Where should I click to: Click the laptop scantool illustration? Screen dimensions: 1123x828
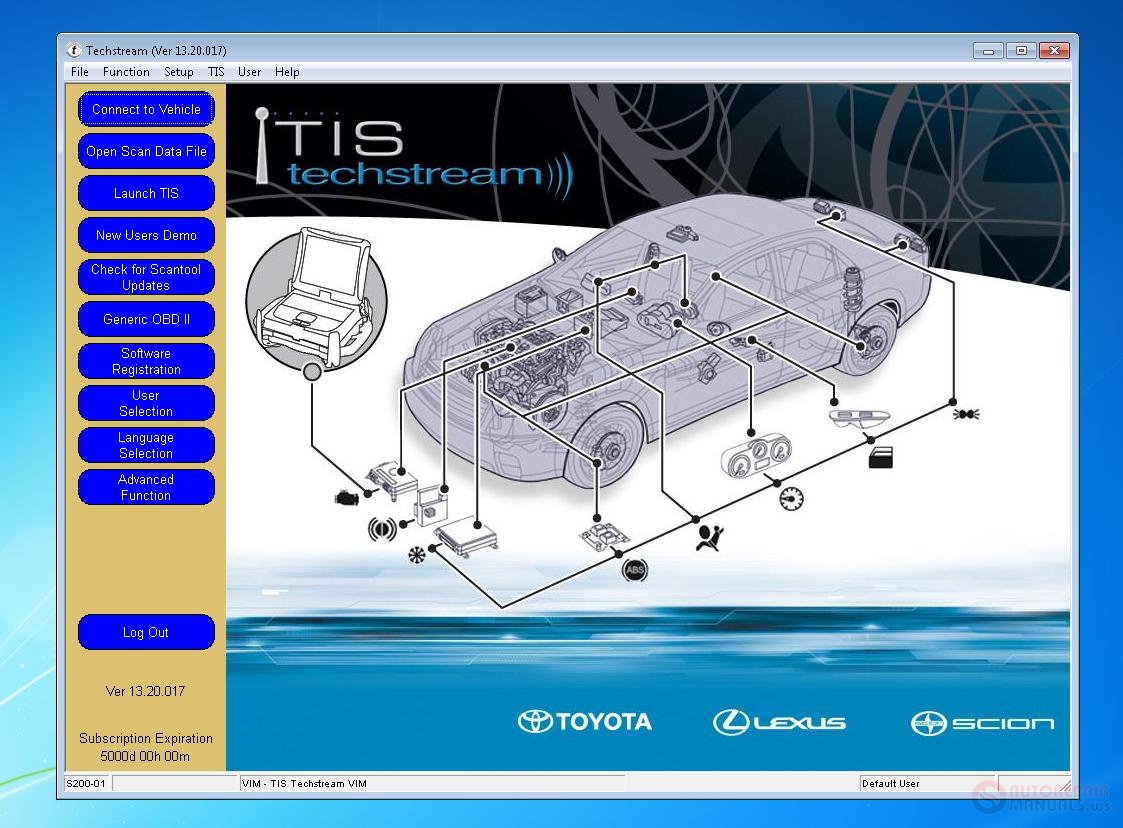tap(316, 299)
